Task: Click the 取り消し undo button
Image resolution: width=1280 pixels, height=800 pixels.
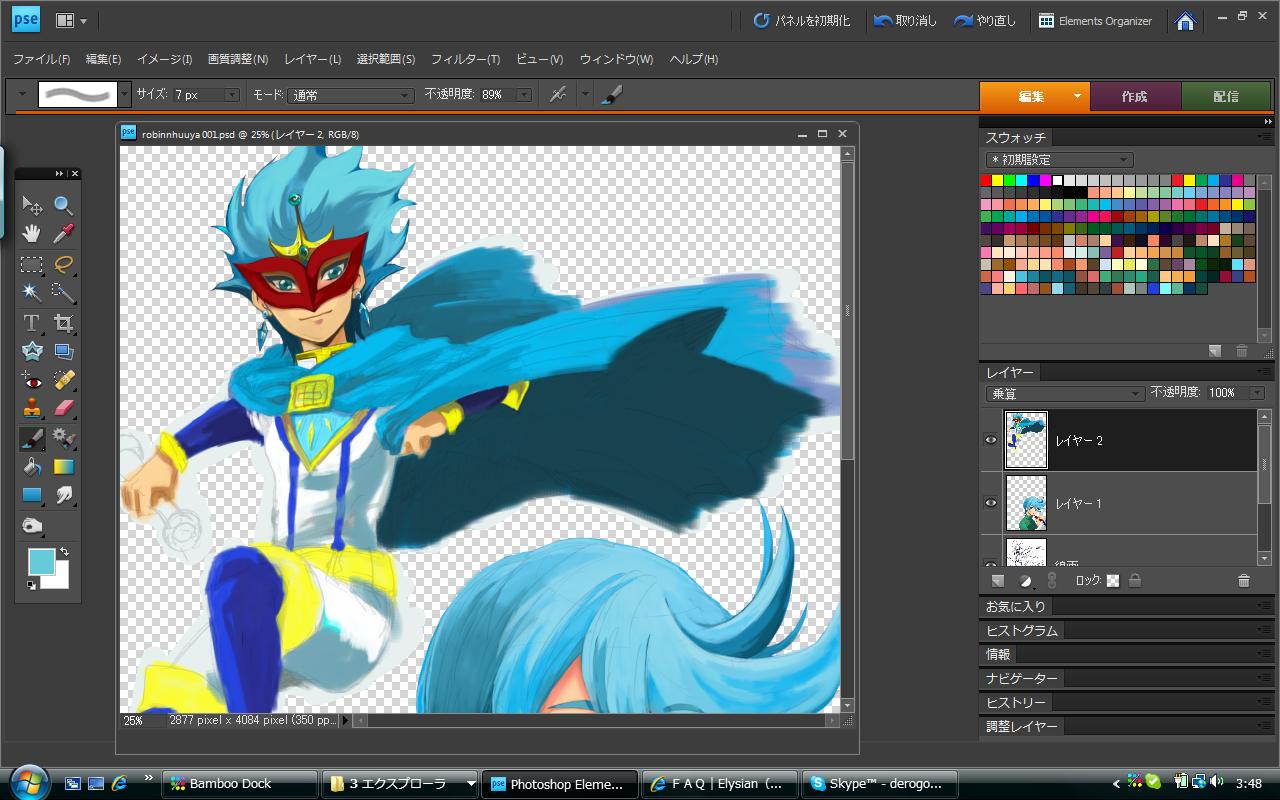Action: (x=906, y=21)
